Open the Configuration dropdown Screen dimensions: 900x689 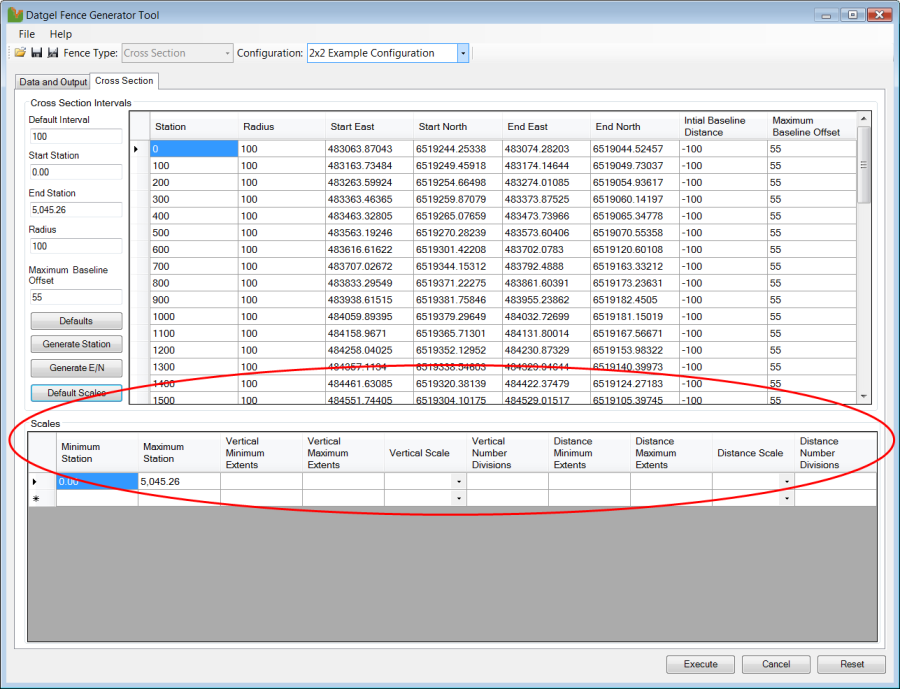click(462, 53)
